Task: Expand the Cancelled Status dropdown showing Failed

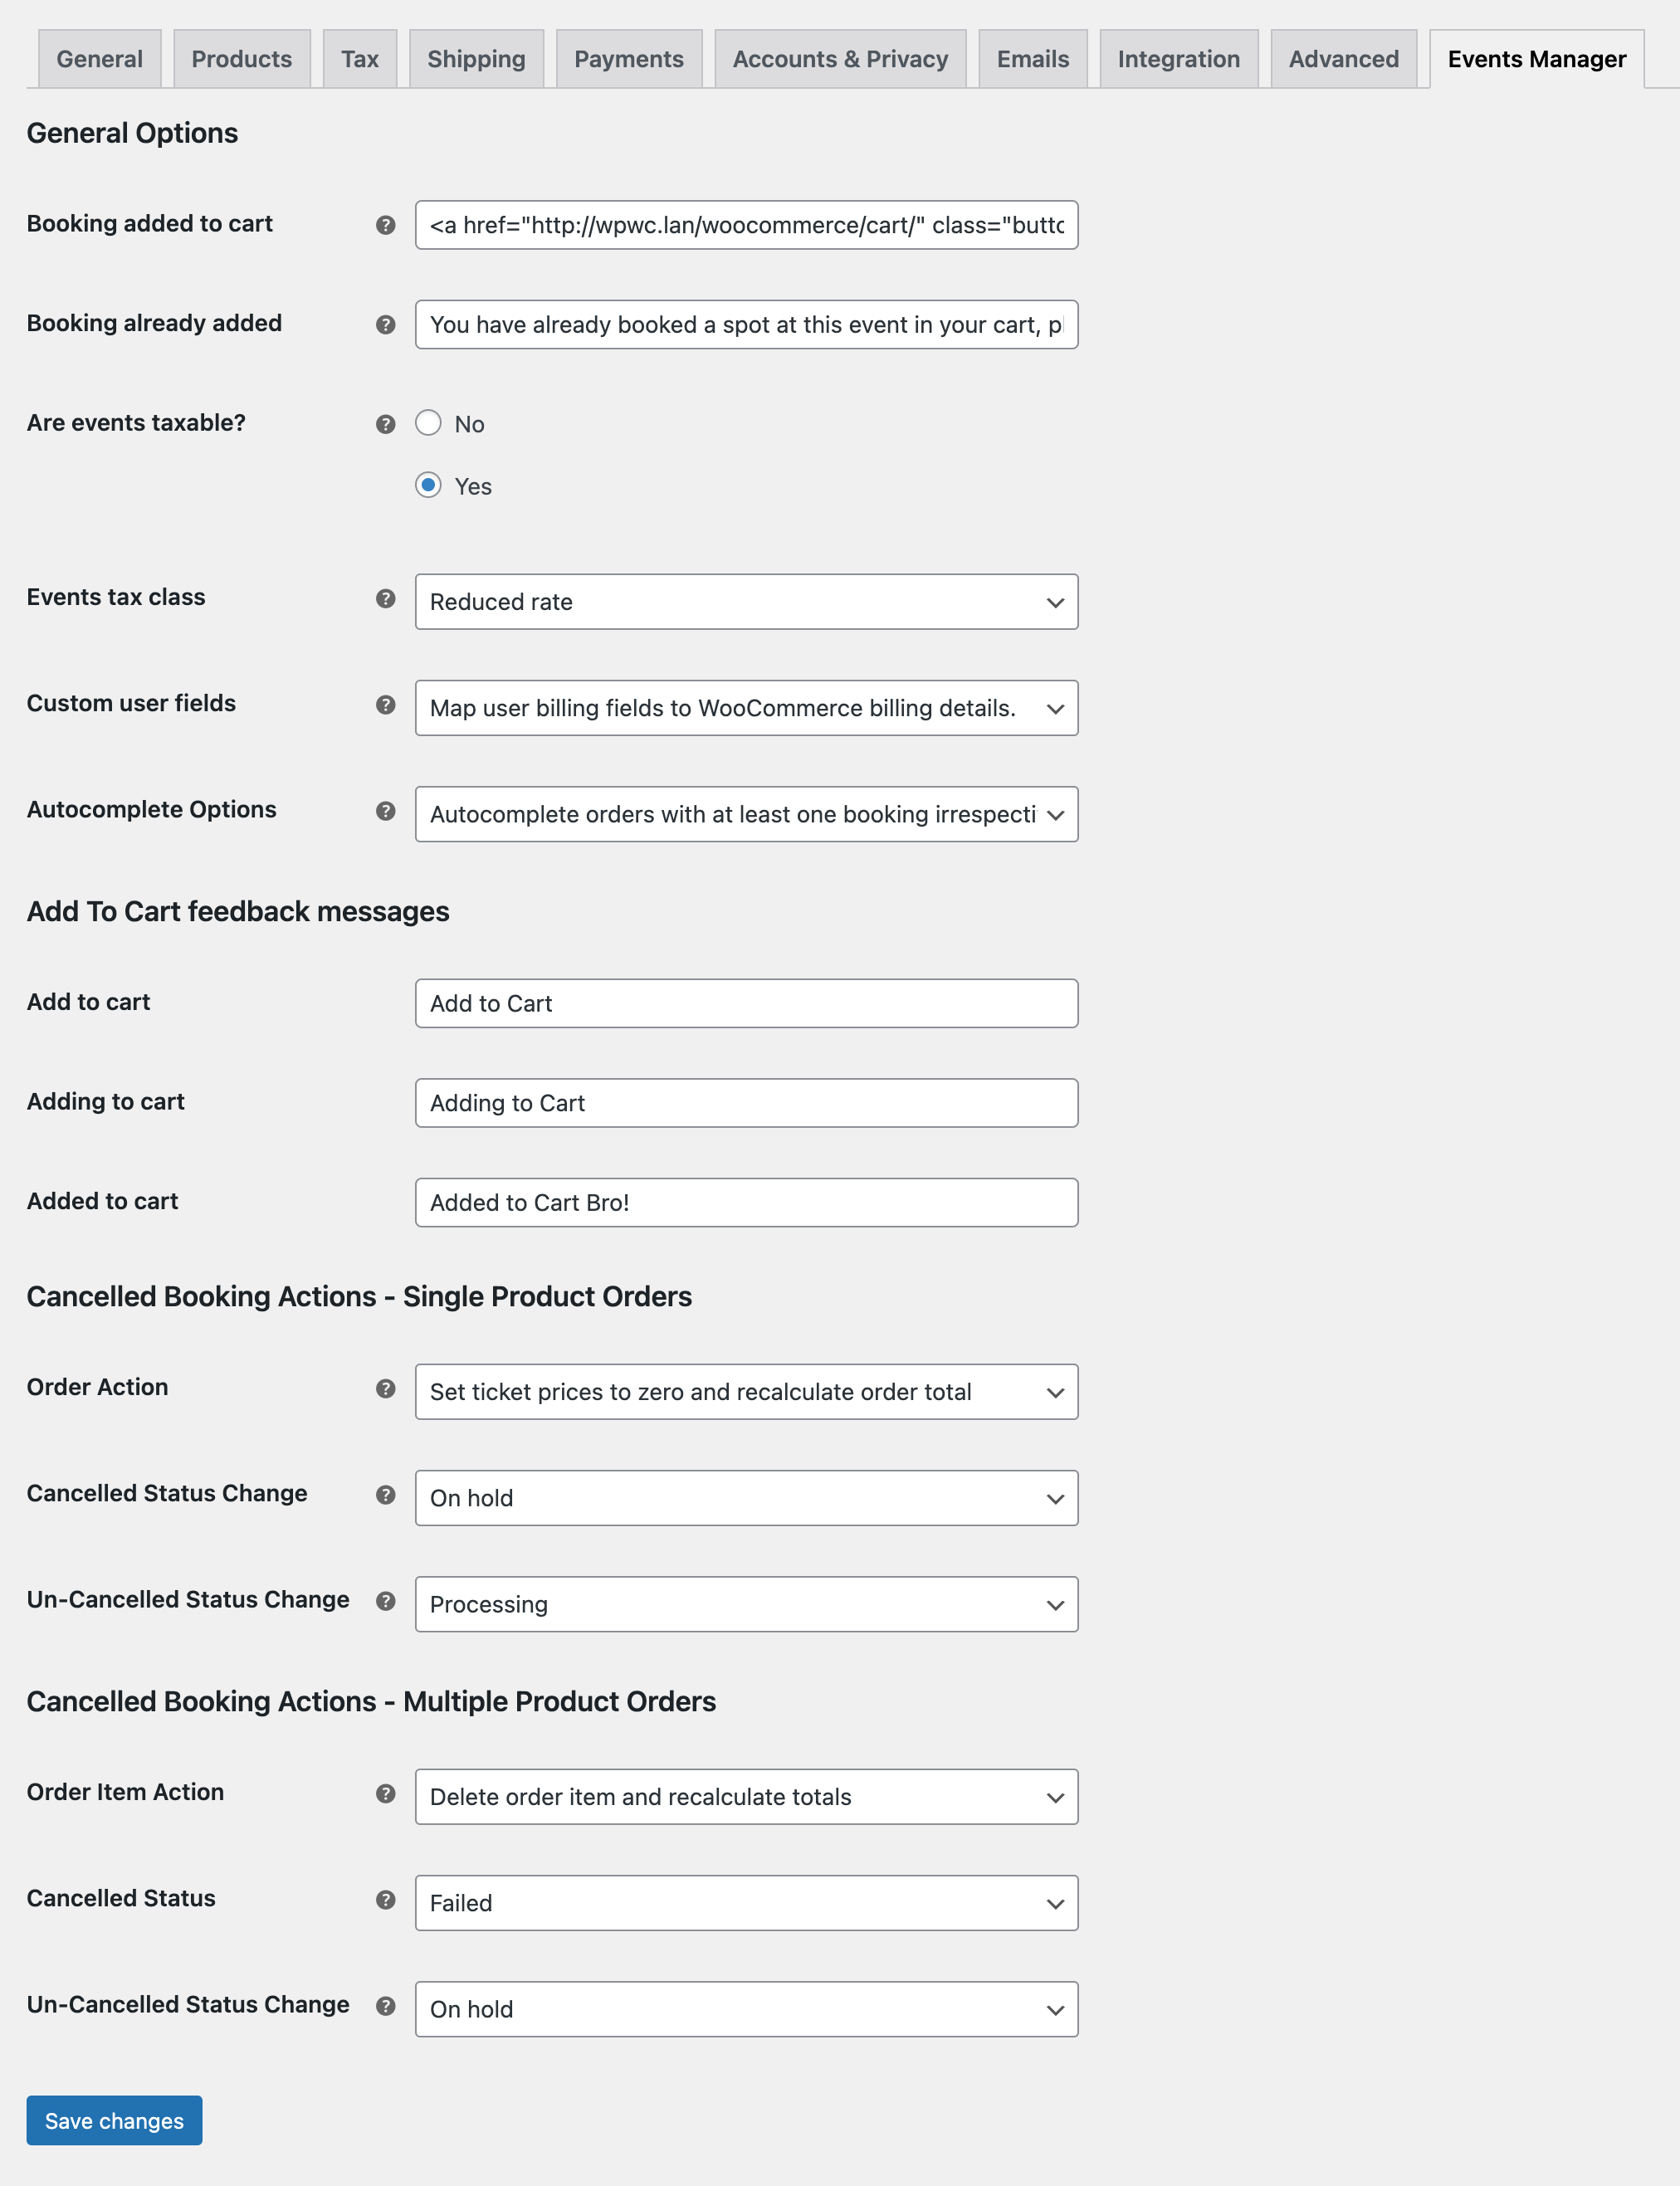Action: click(x=746, y=1903)
